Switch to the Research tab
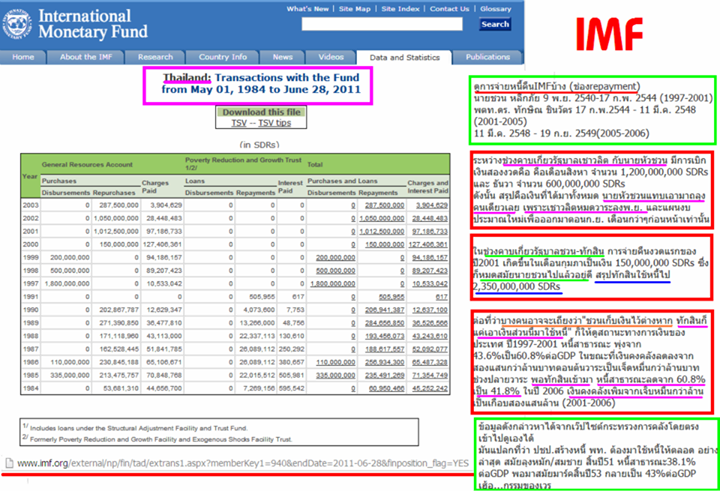720x491 pixels. (x=155, y=57)
